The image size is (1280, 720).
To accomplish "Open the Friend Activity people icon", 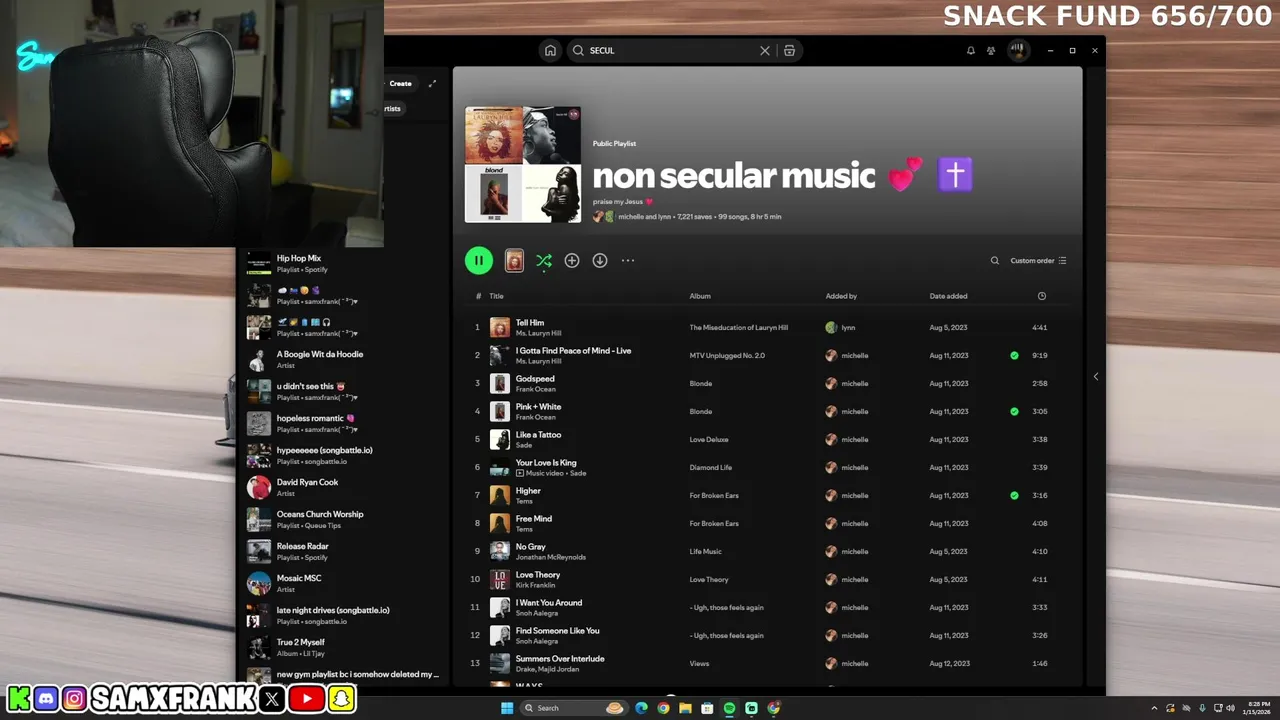I will [991, 50].
